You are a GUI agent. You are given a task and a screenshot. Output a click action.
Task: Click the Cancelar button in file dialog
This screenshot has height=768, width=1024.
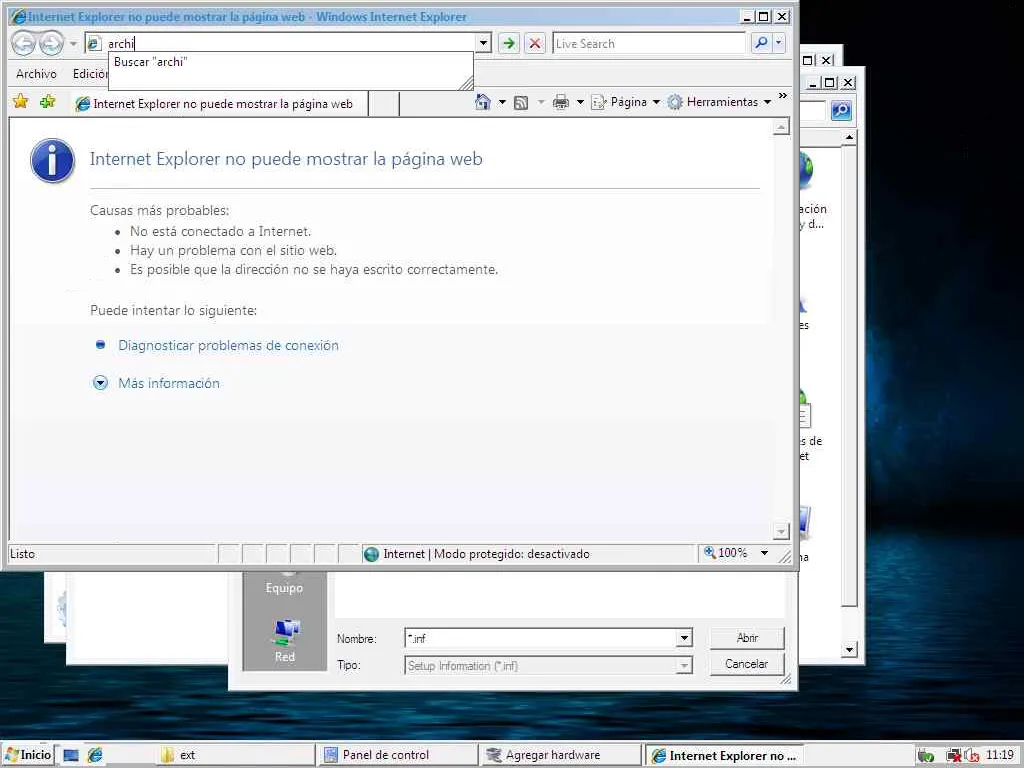[747, 664]
